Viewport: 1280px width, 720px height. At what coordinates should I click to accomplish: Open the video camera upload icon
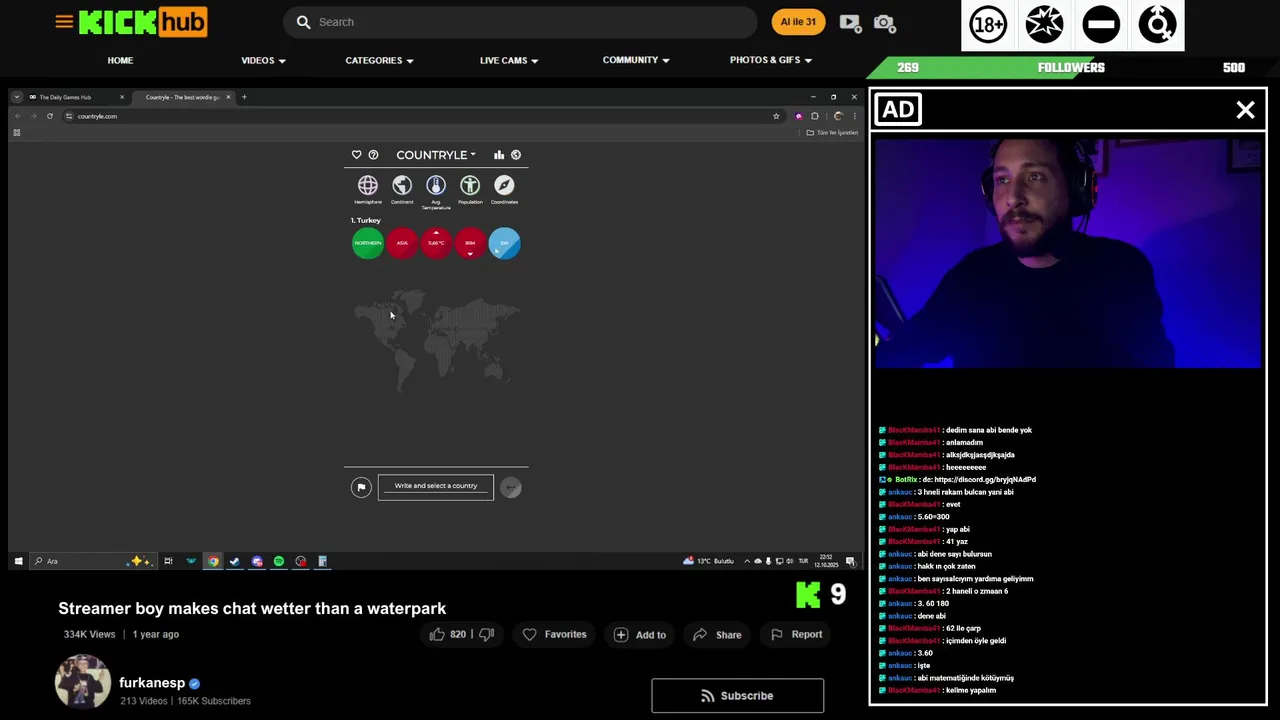[850, 22]
